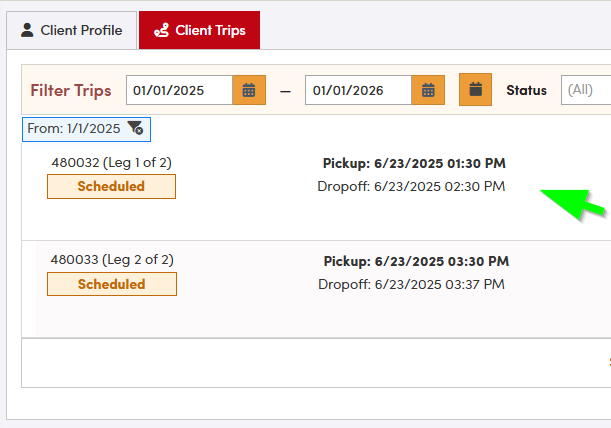Click the From: 1/1/2025 filter chip text

point(74,128)
